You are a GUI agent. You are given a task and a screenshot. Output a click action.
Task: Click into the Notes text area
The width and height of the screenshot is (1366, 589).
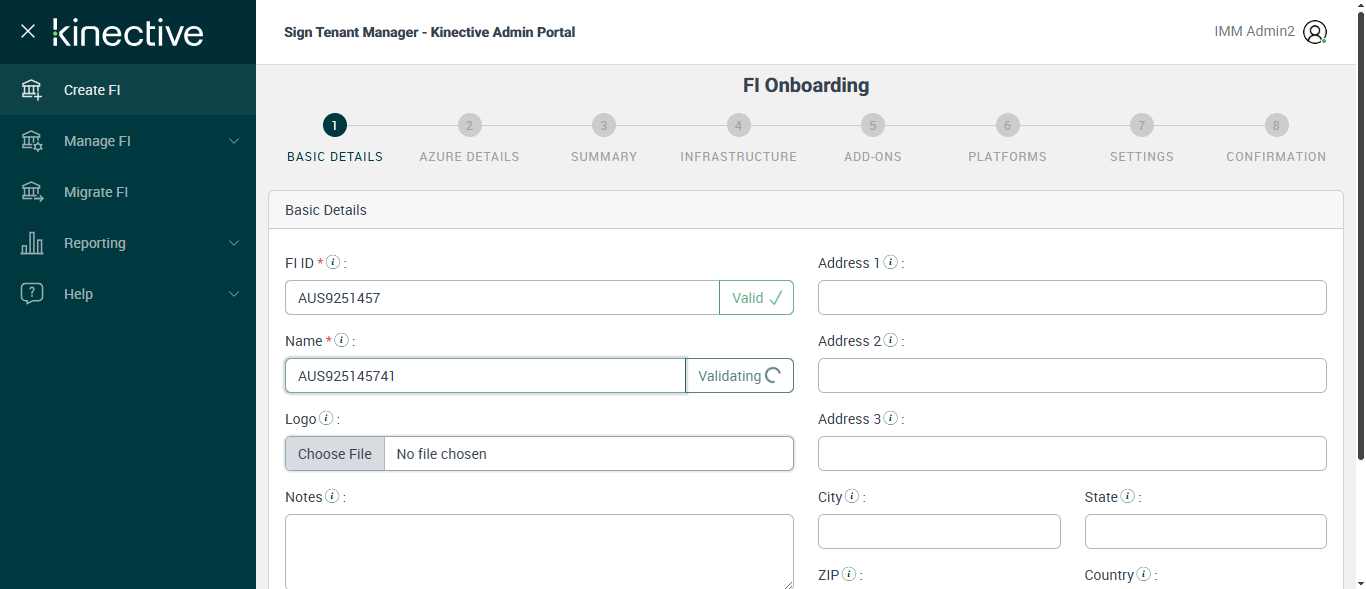point(539,551)
